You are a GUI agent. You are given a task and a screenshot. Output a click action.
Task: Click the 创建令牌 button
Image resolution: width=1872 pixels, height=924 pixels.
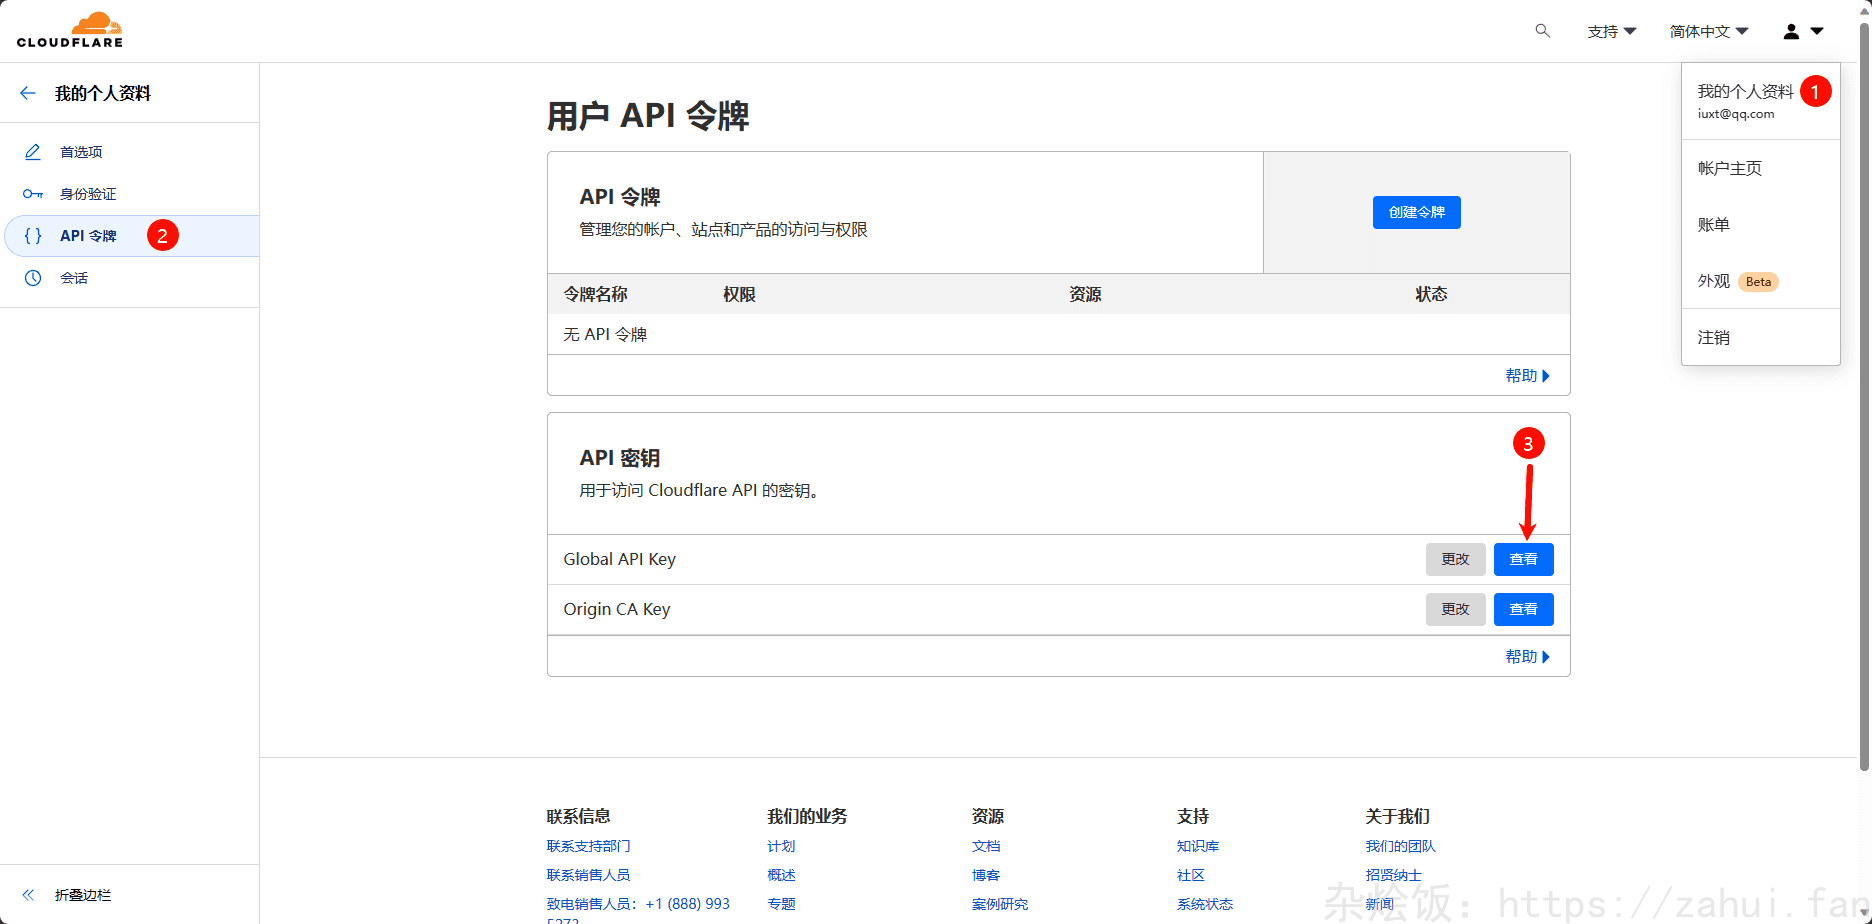click(x=1416, y=212)
